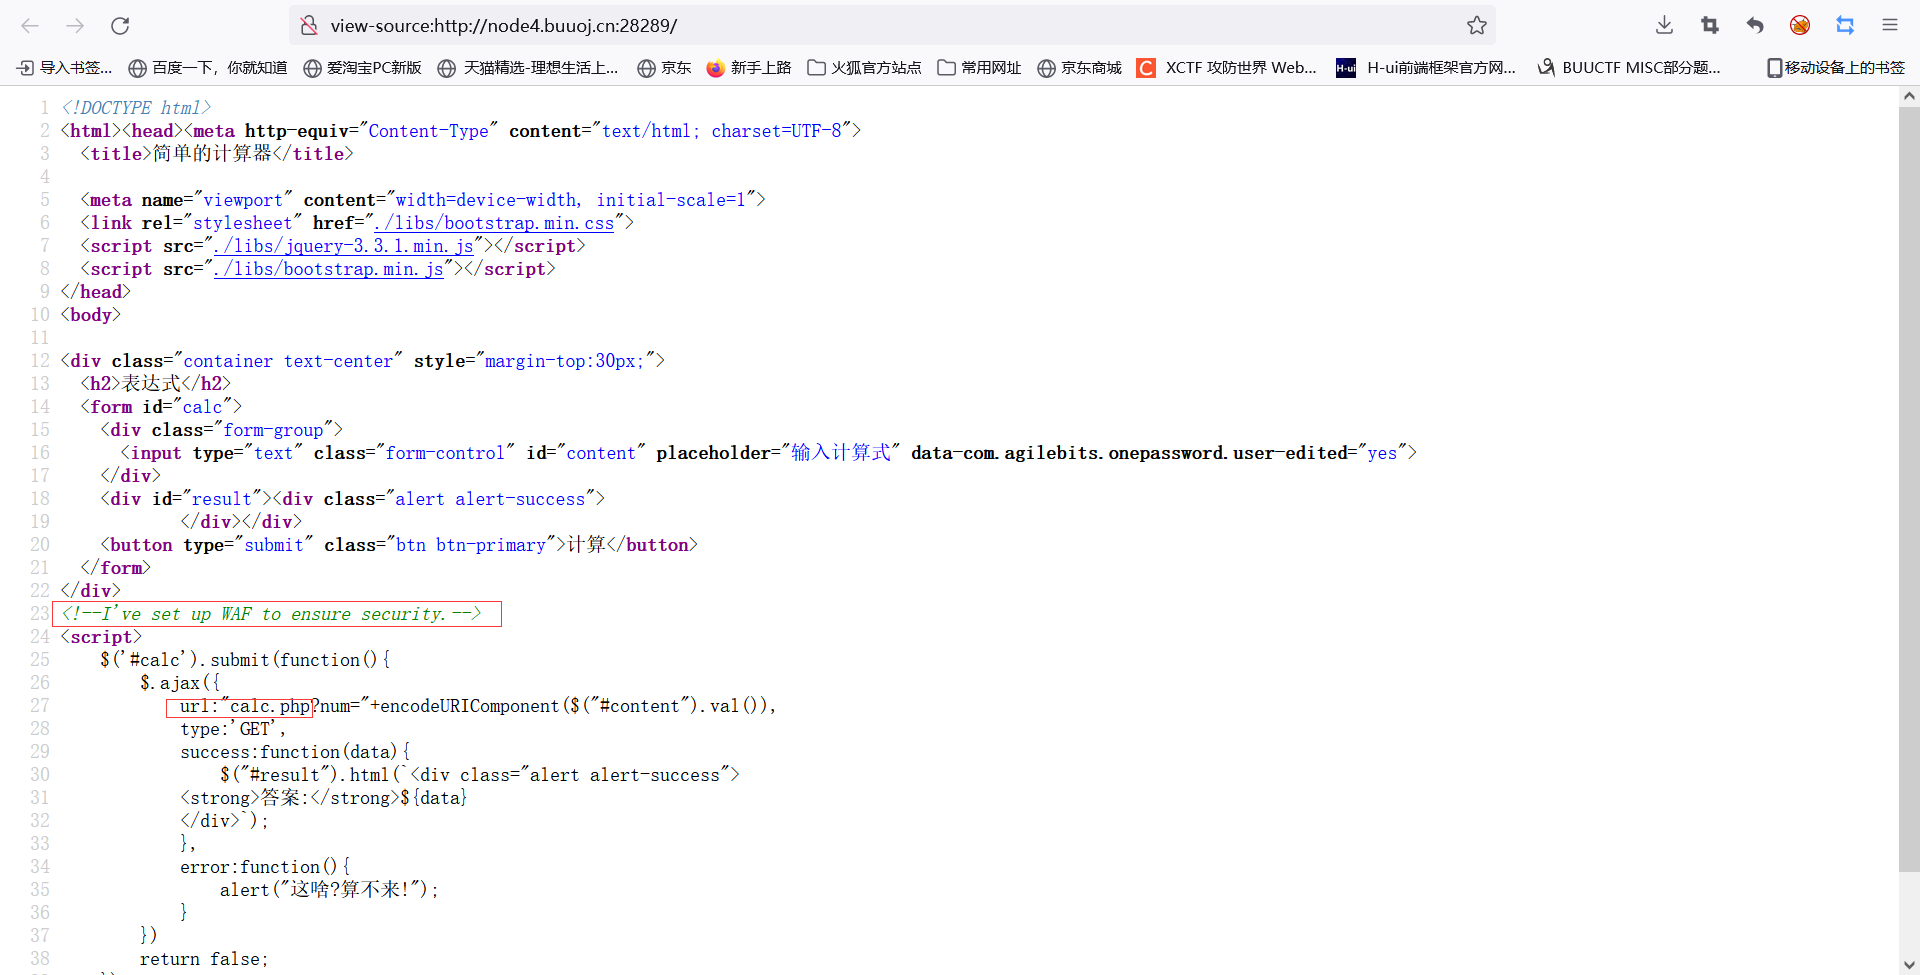
Task: Click inside the address bar
Action: click(x=800, y=26)
